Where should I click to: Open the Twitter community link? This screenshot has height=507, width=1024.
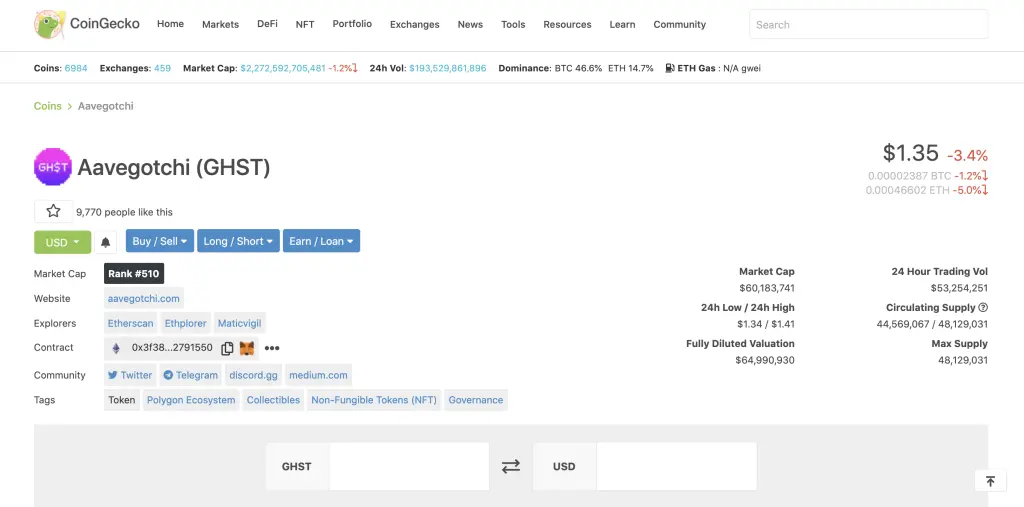pyautogui.click(x=130, y=375)
